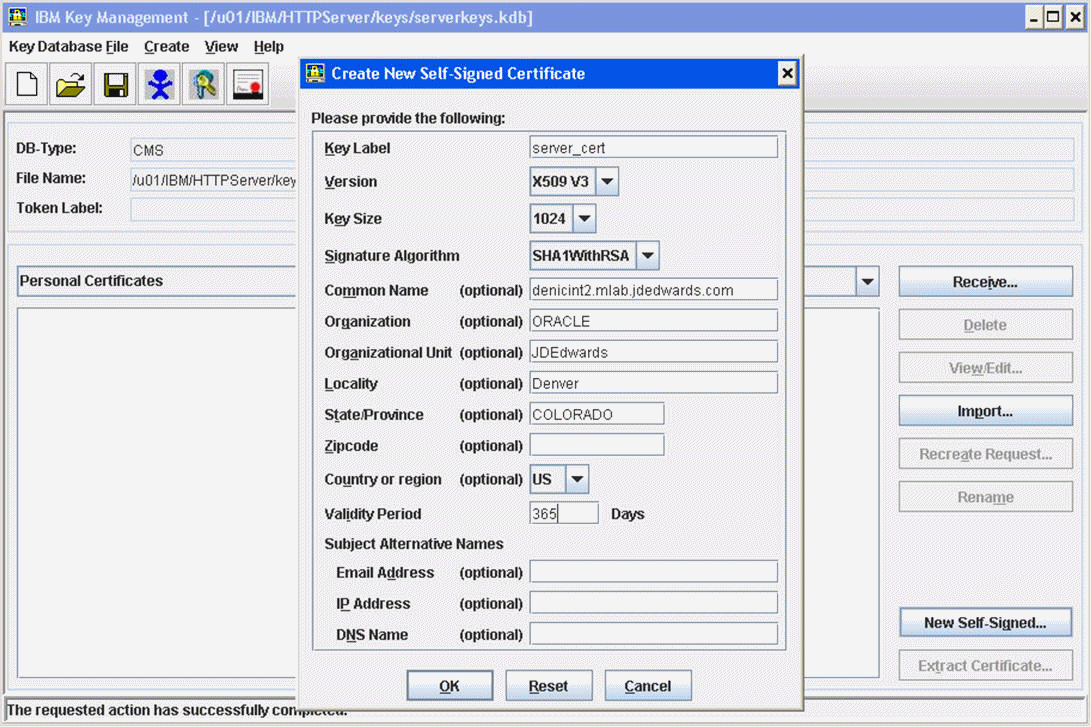This screenshot has height=727, width=1091.
Task: Click the Extract Certificate... button
Action: [985, 666]
